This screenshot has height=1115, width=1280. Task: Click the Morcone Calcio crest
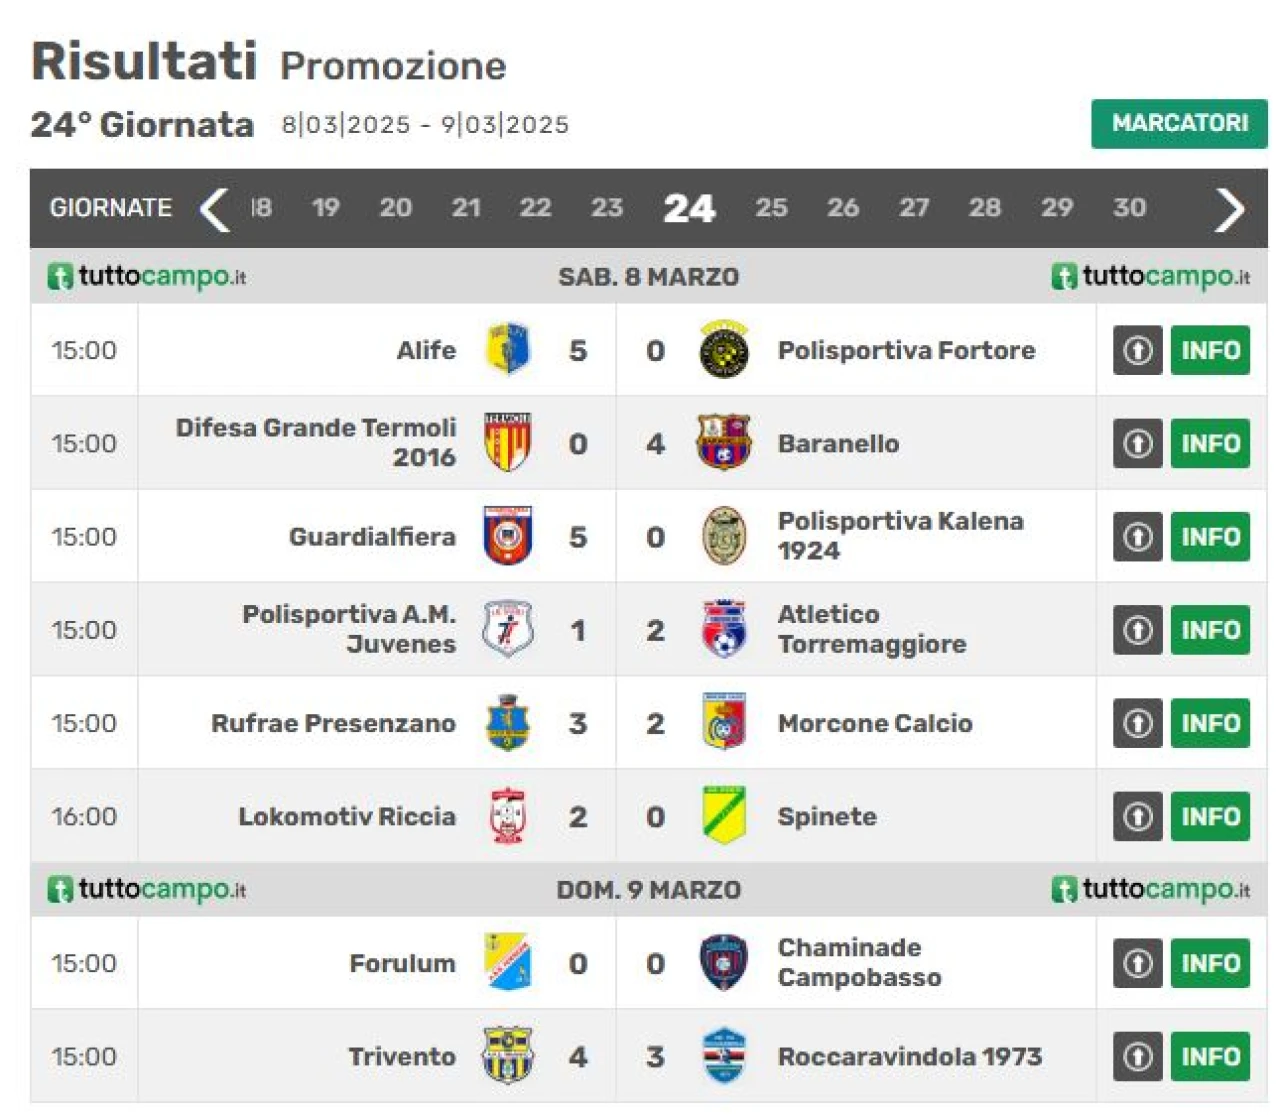(723, 723)
